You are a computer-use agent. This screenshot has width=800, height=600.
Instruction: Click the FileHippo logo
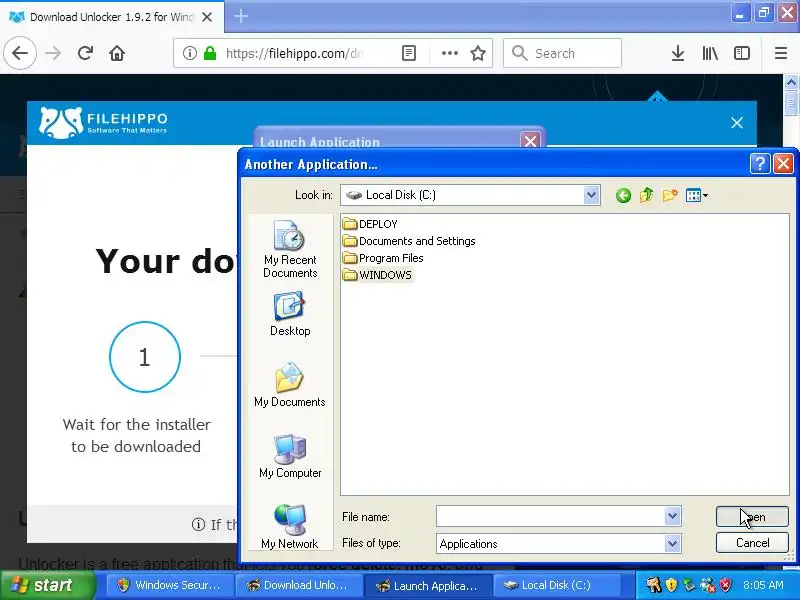pos(104,122)
